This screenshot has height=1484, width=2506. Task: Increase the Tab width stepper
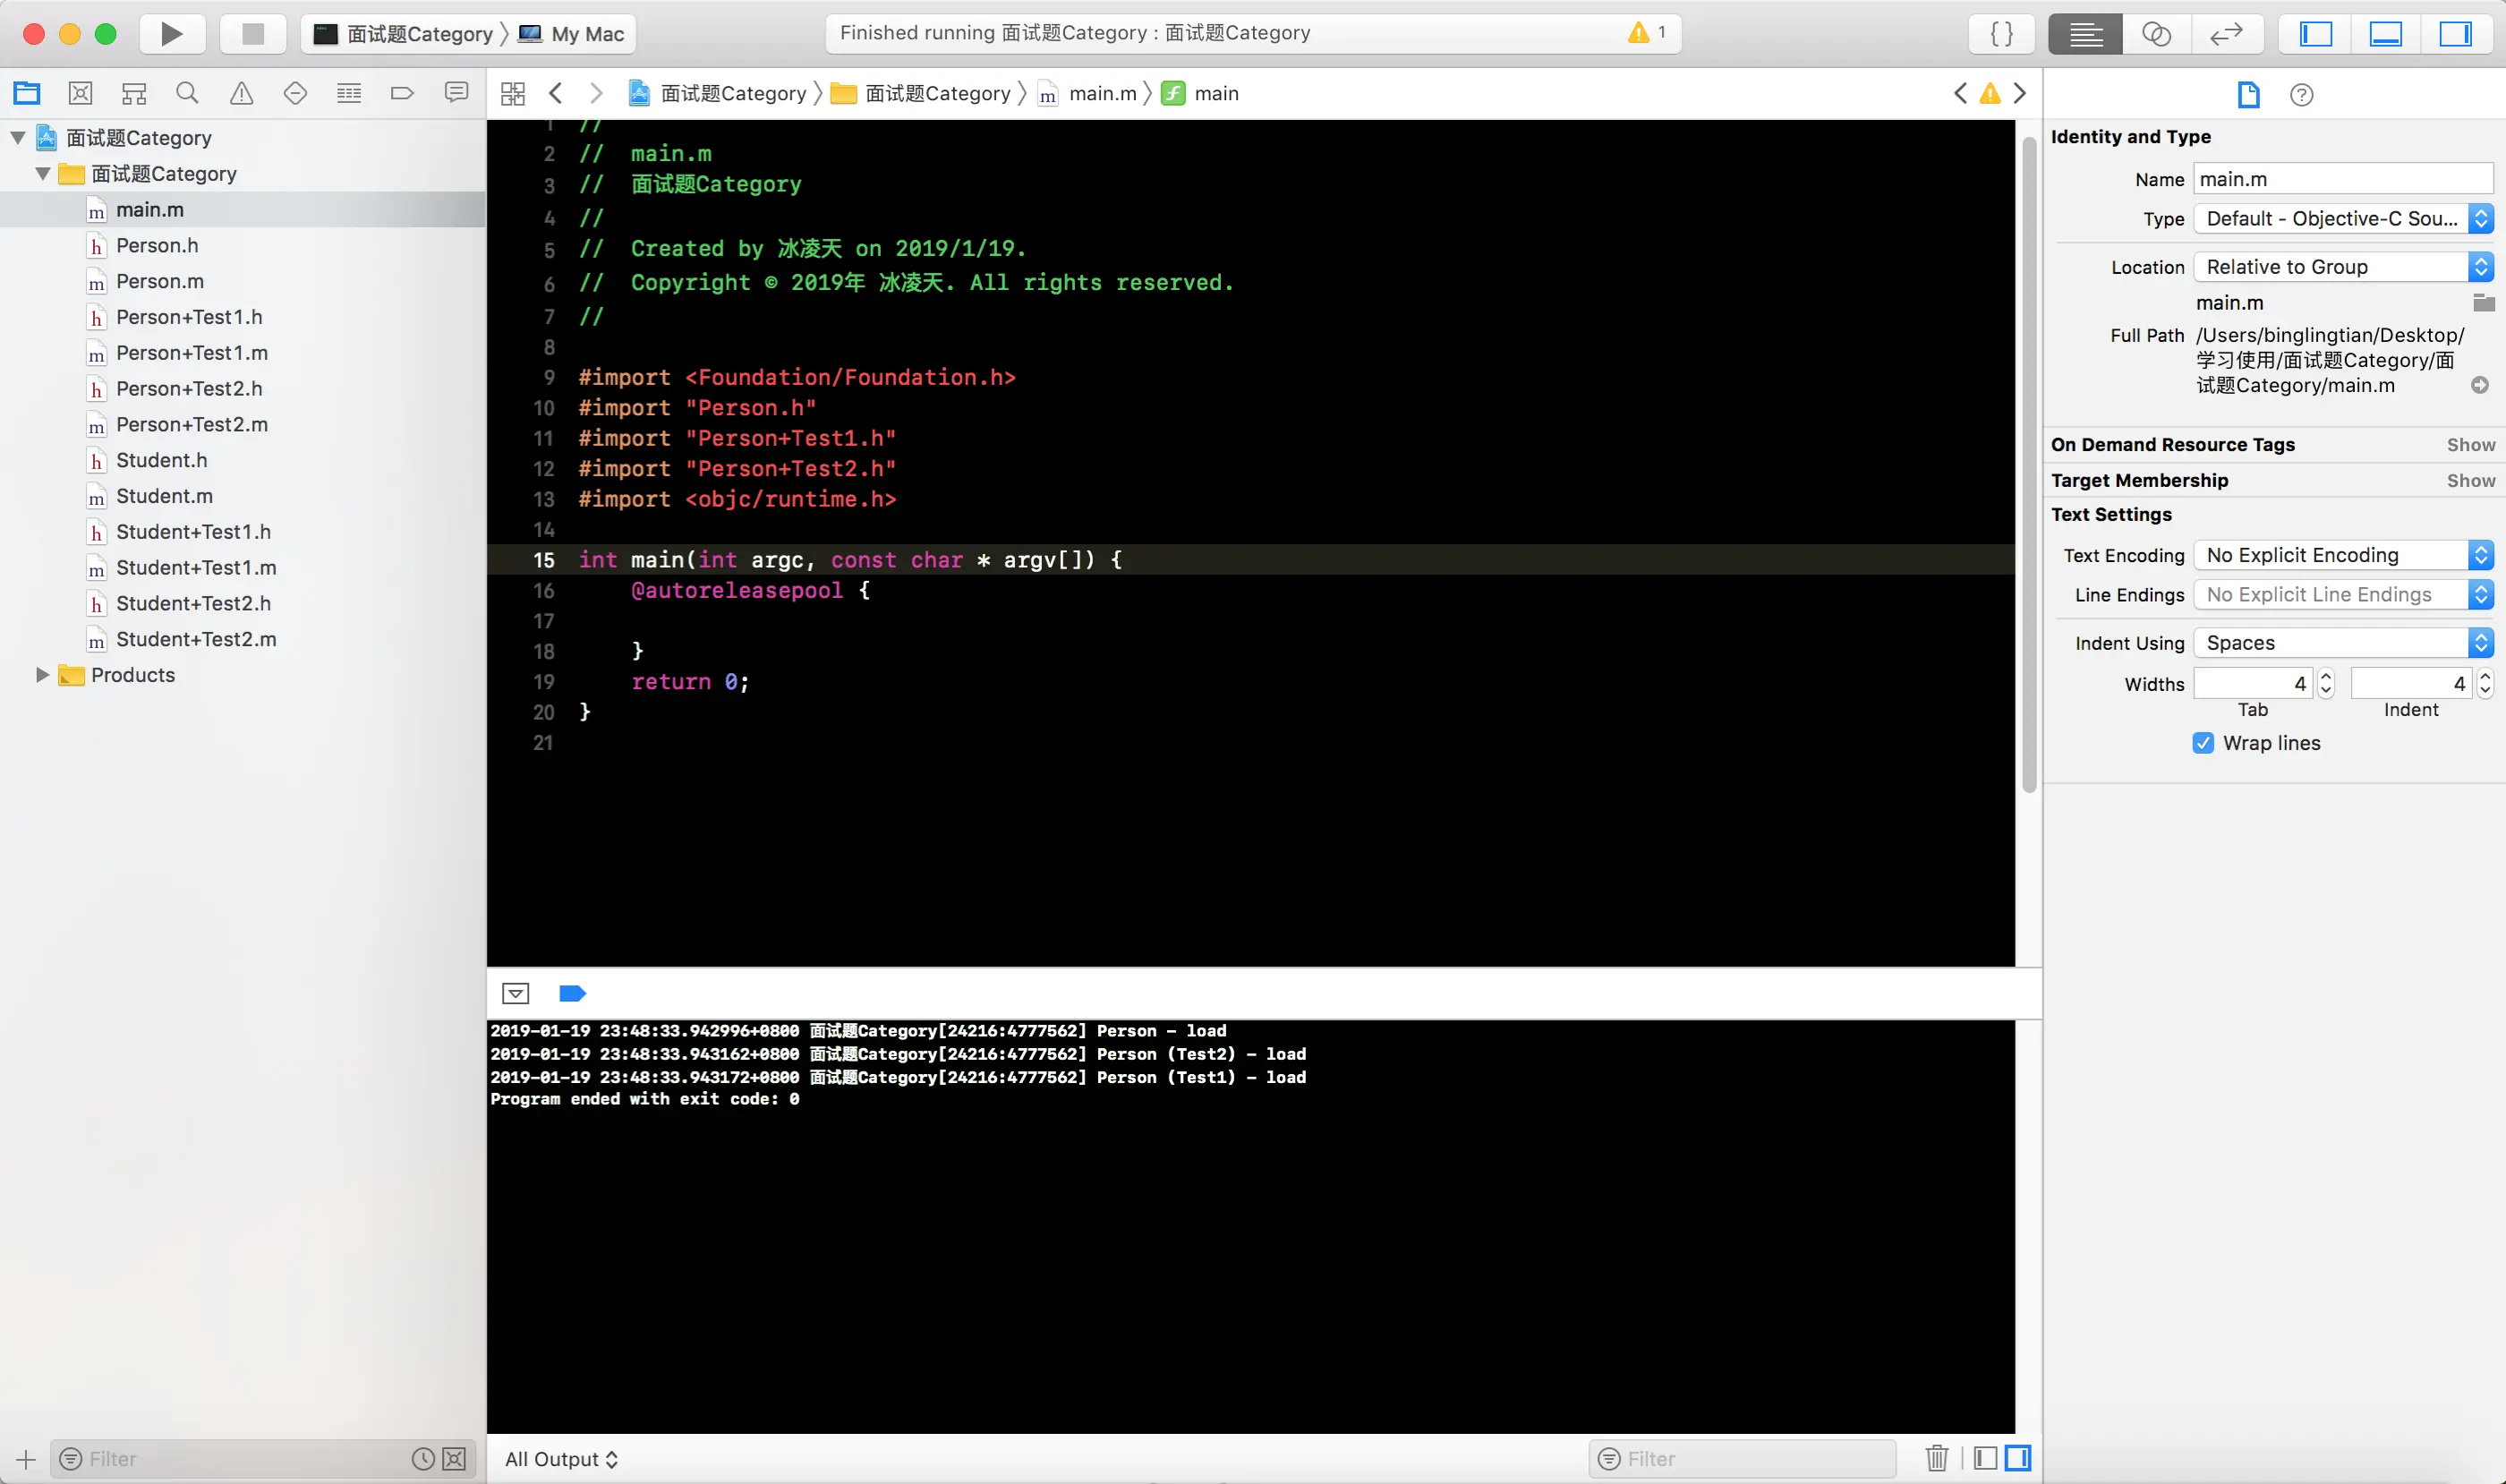(x=2326, y=677)
